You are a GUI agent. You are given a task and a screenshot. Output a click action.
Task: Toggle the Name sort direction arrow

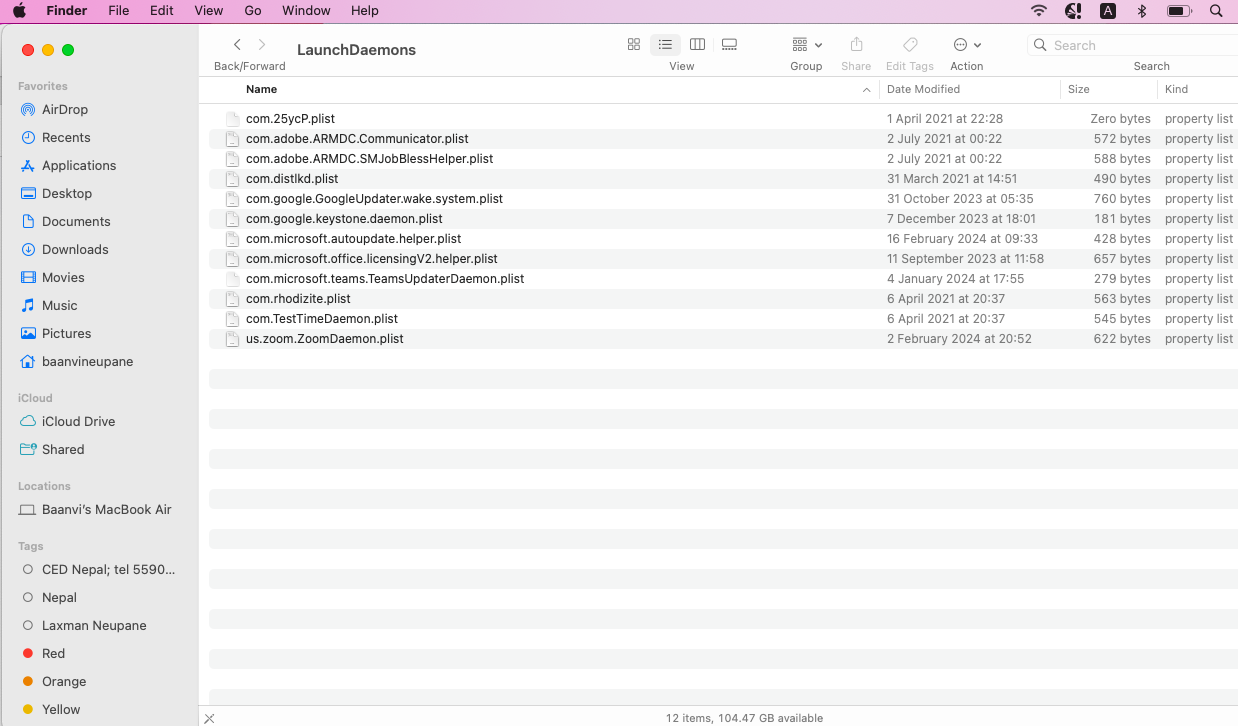[866, 90]
